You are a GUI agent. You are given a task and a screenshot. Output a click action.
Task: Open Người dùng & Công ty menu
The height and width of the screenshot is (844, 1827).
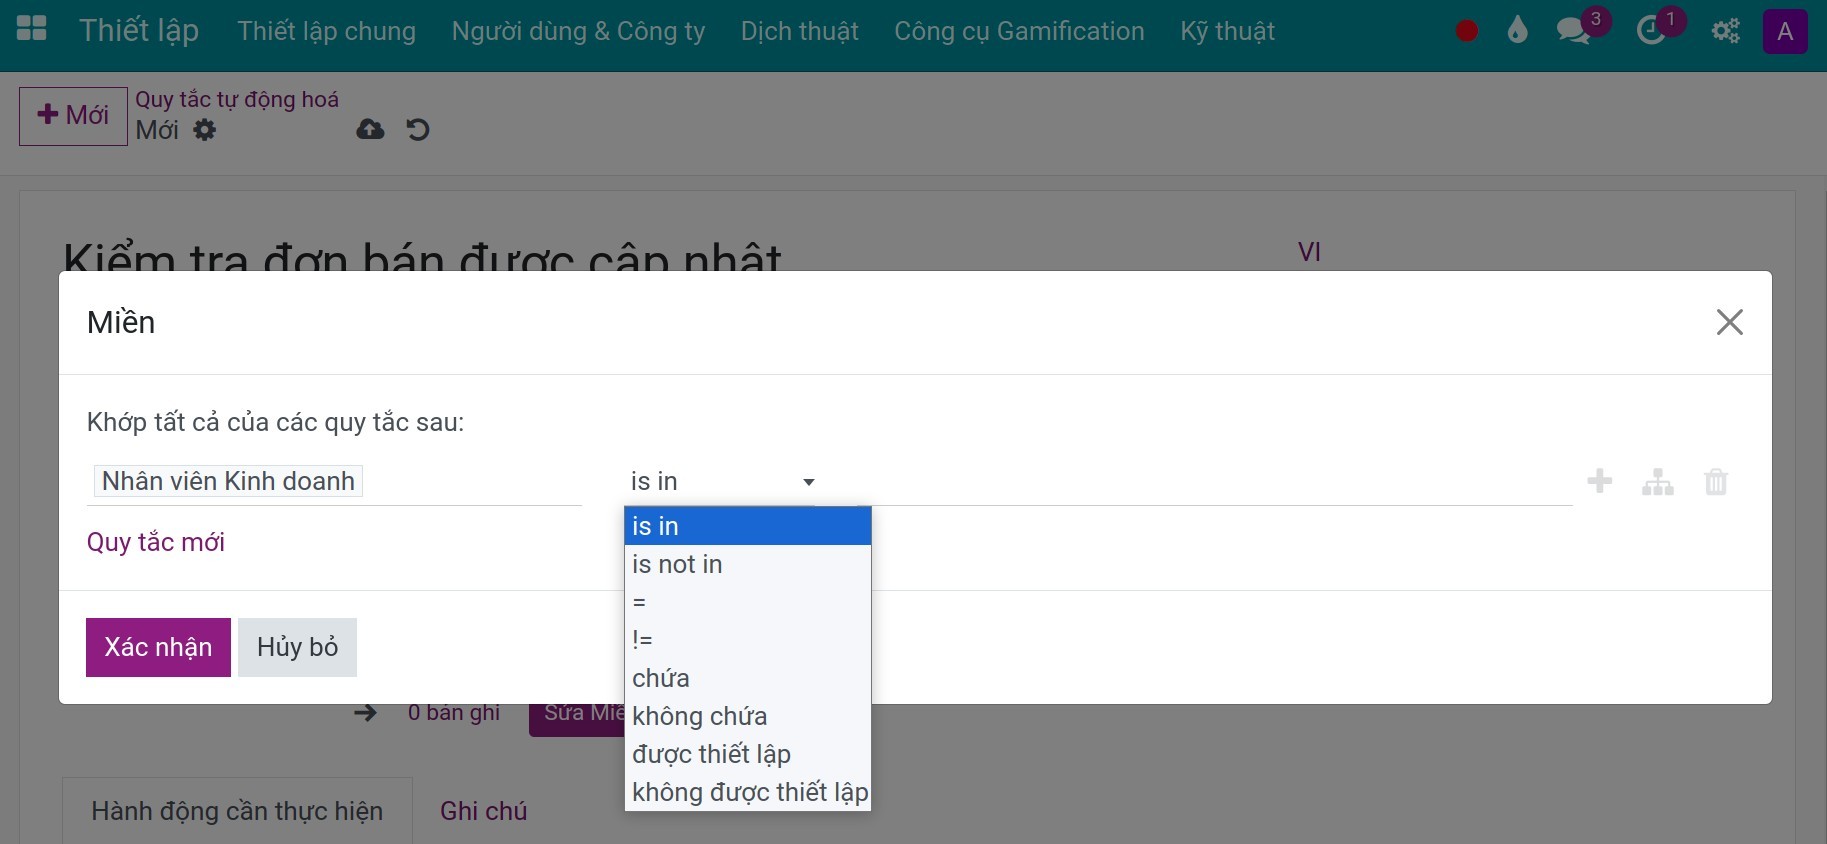pyautogui.click(x=578, y=31)
